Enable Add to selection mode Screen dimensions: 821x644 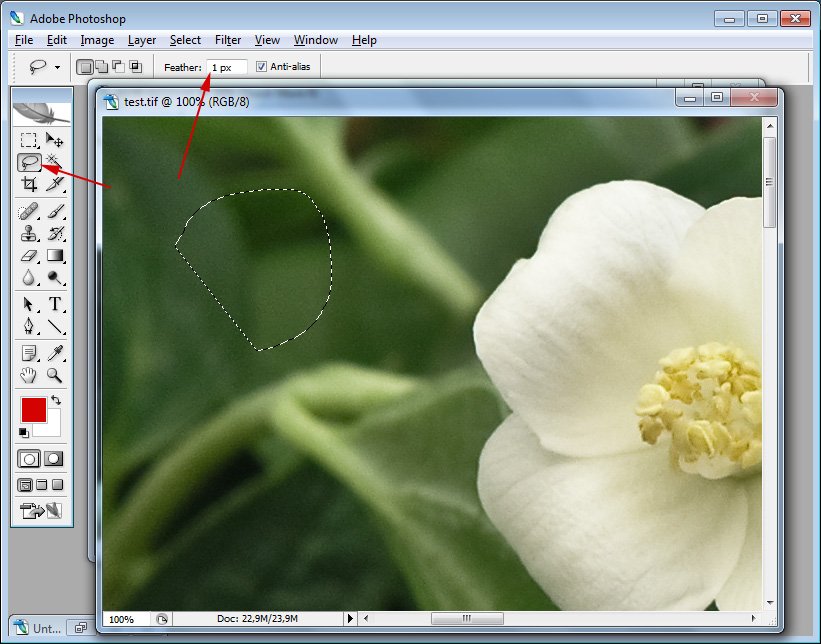[x=101, y=67]
